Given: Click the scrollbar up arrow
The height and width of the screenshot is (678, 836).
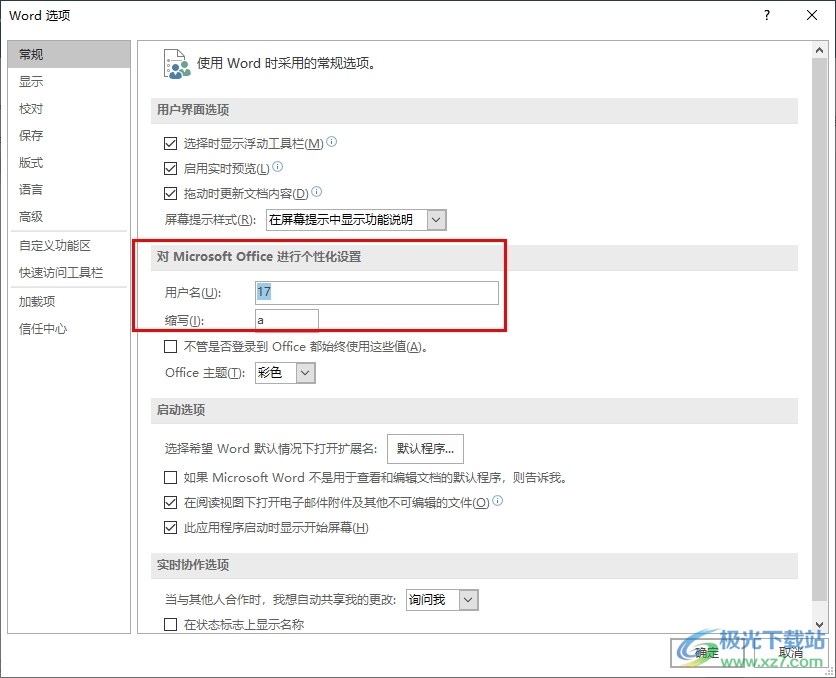Looking at the screenshot, I should click(x=819, y=51).
